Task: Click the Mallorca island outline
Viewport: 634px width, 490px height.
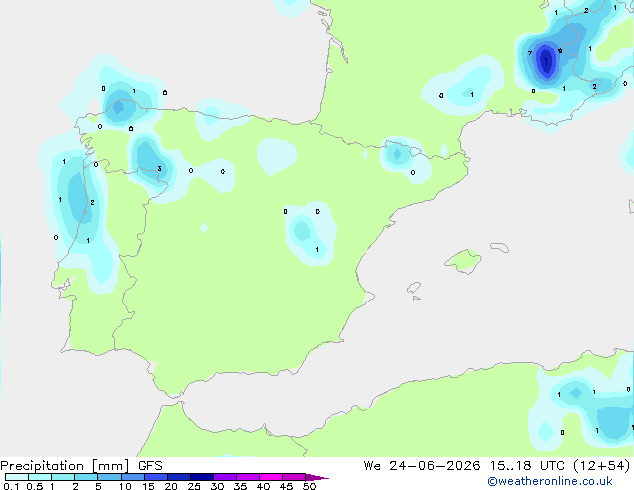Action: click(463, 261)
